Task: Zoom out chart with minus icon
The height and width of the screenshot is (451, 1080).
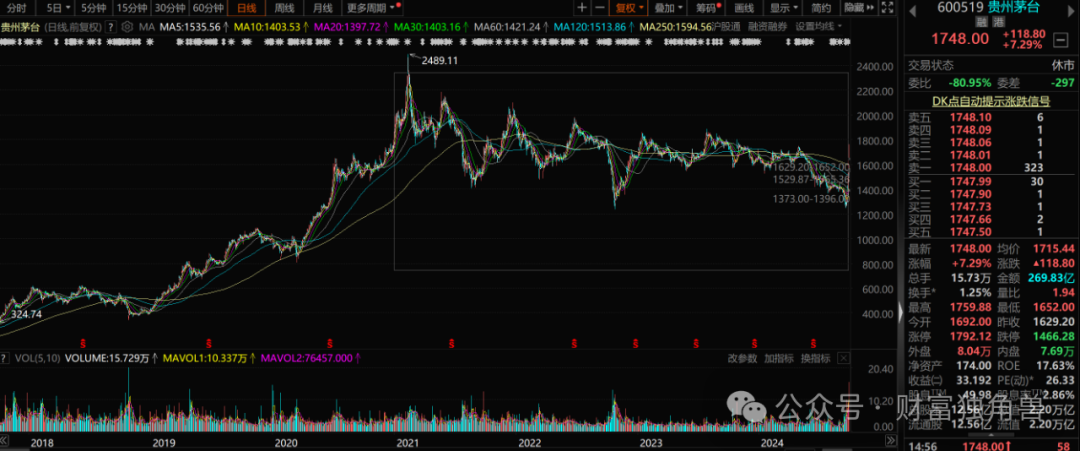Action: click(x=600, y=8)
